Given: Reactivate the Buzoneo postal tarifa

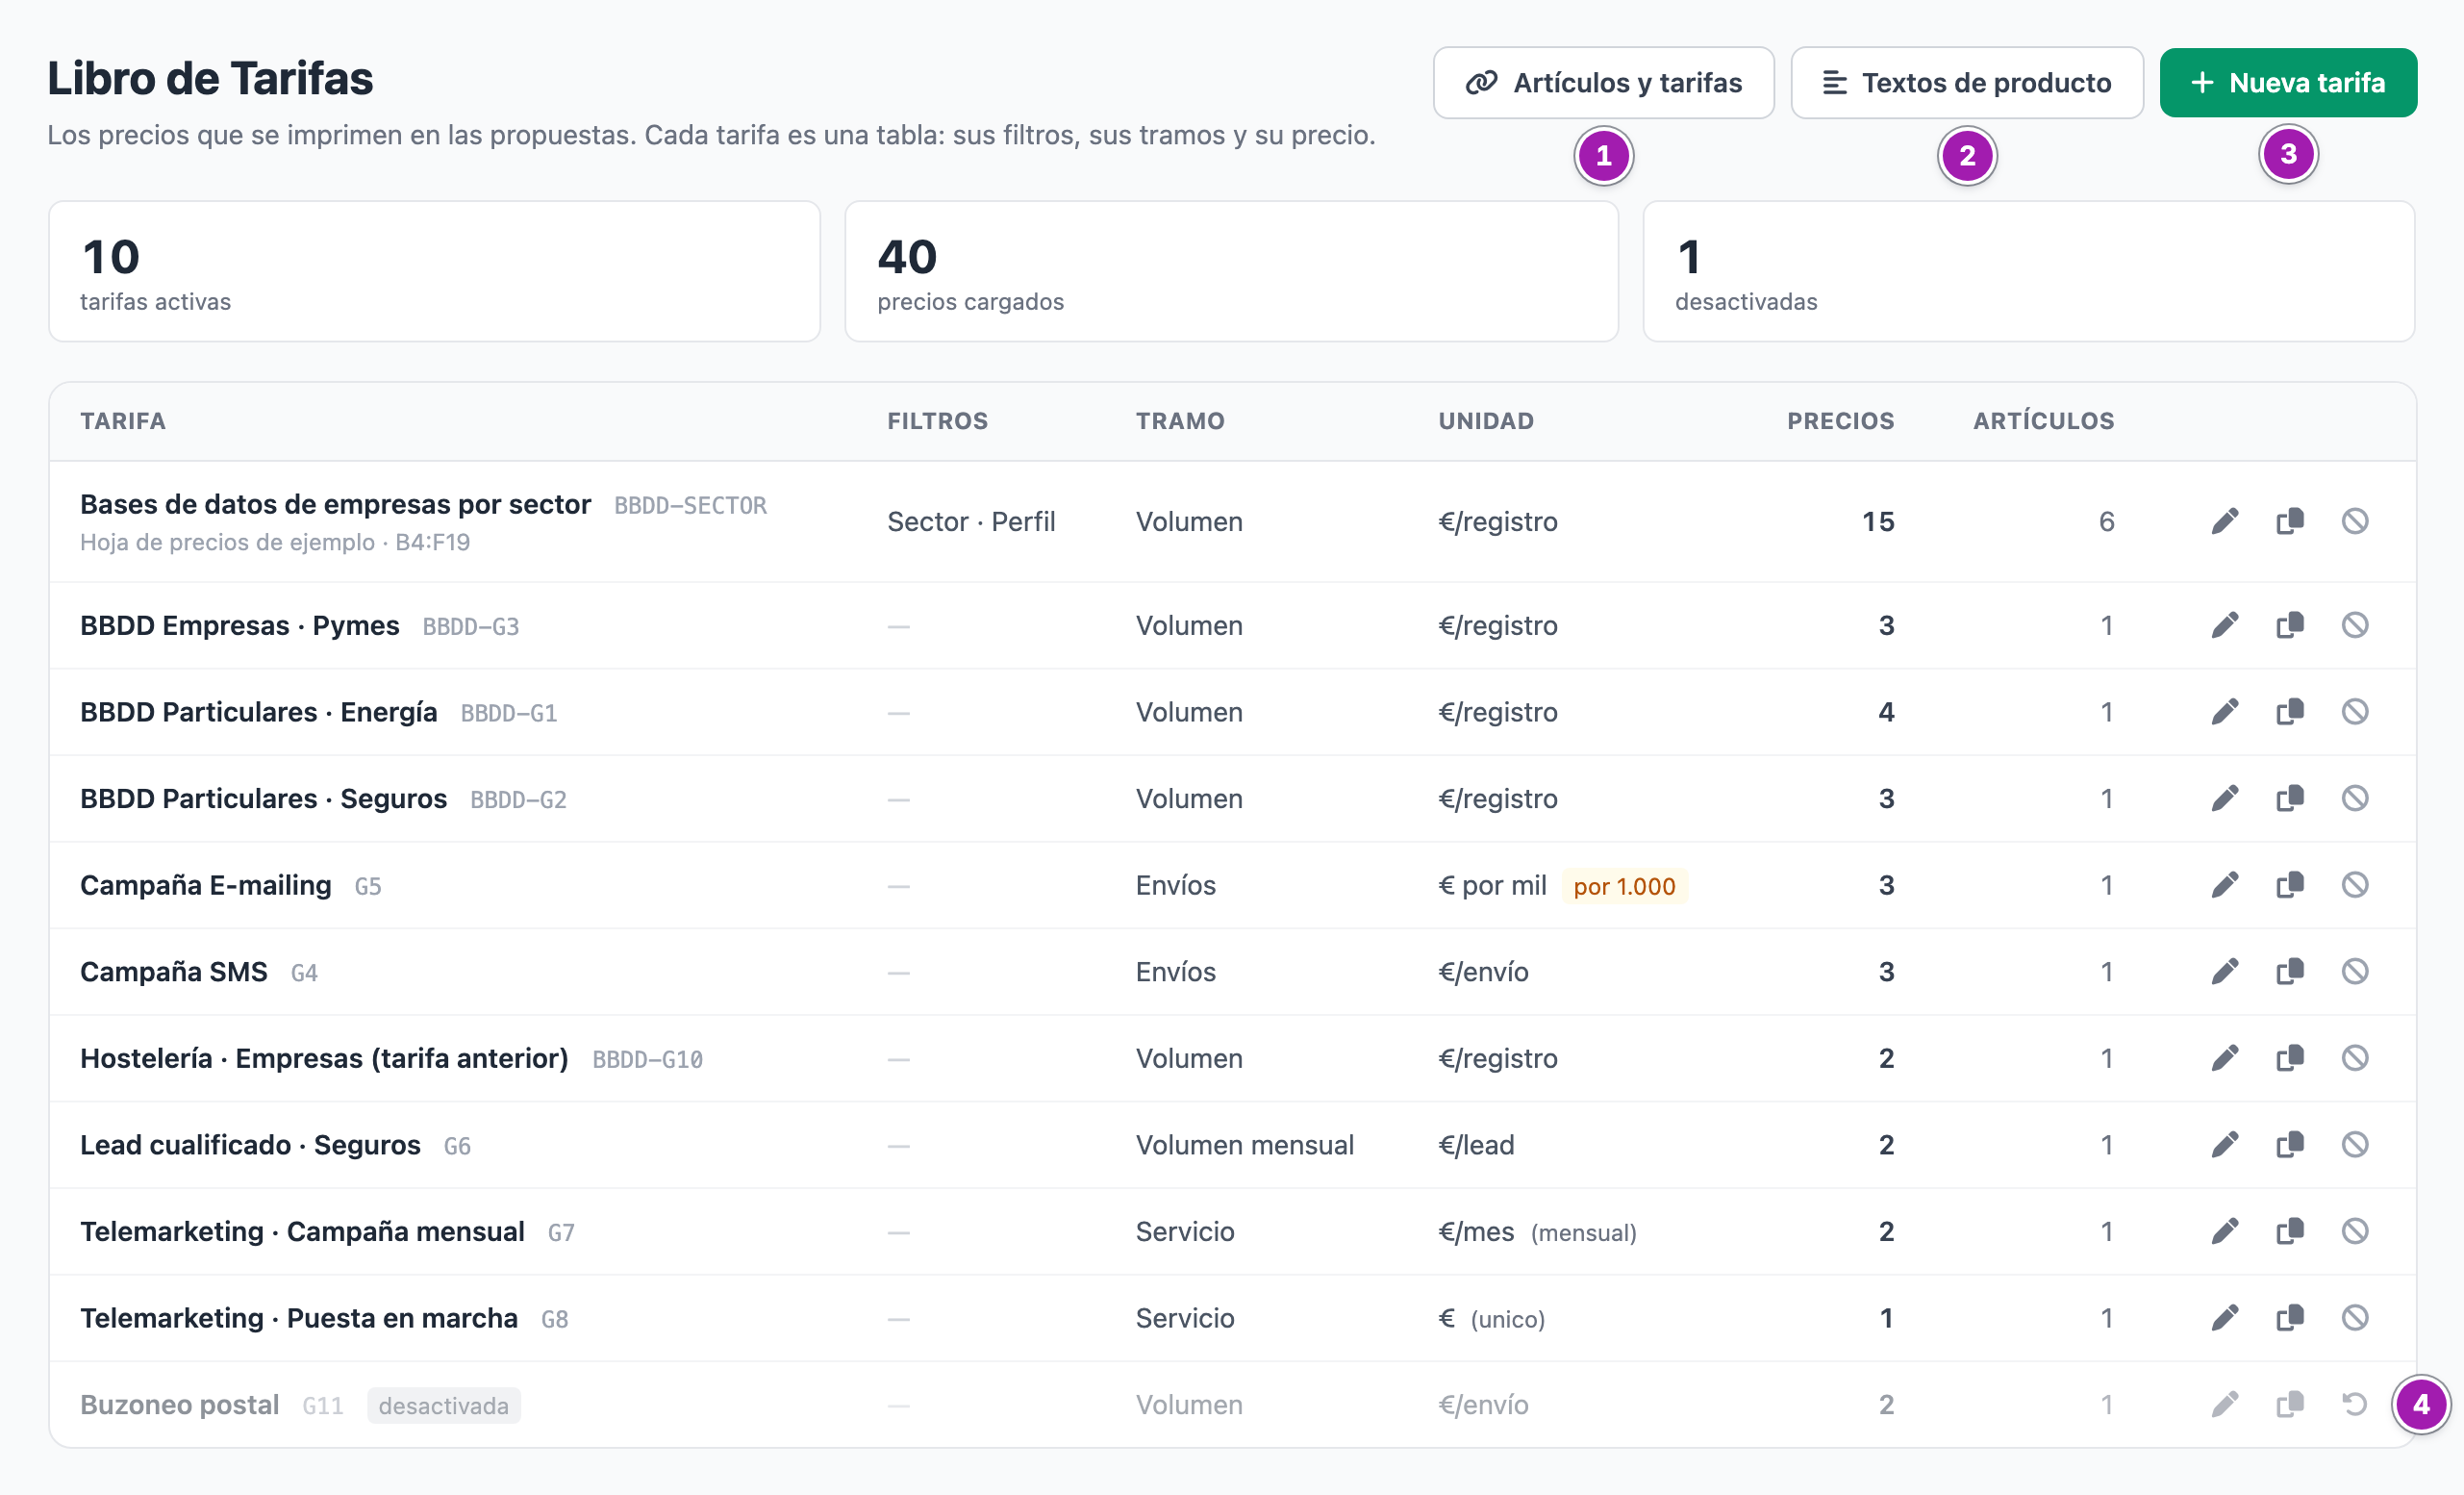Looking at the screenshot, I should tap(2355, 1405).
